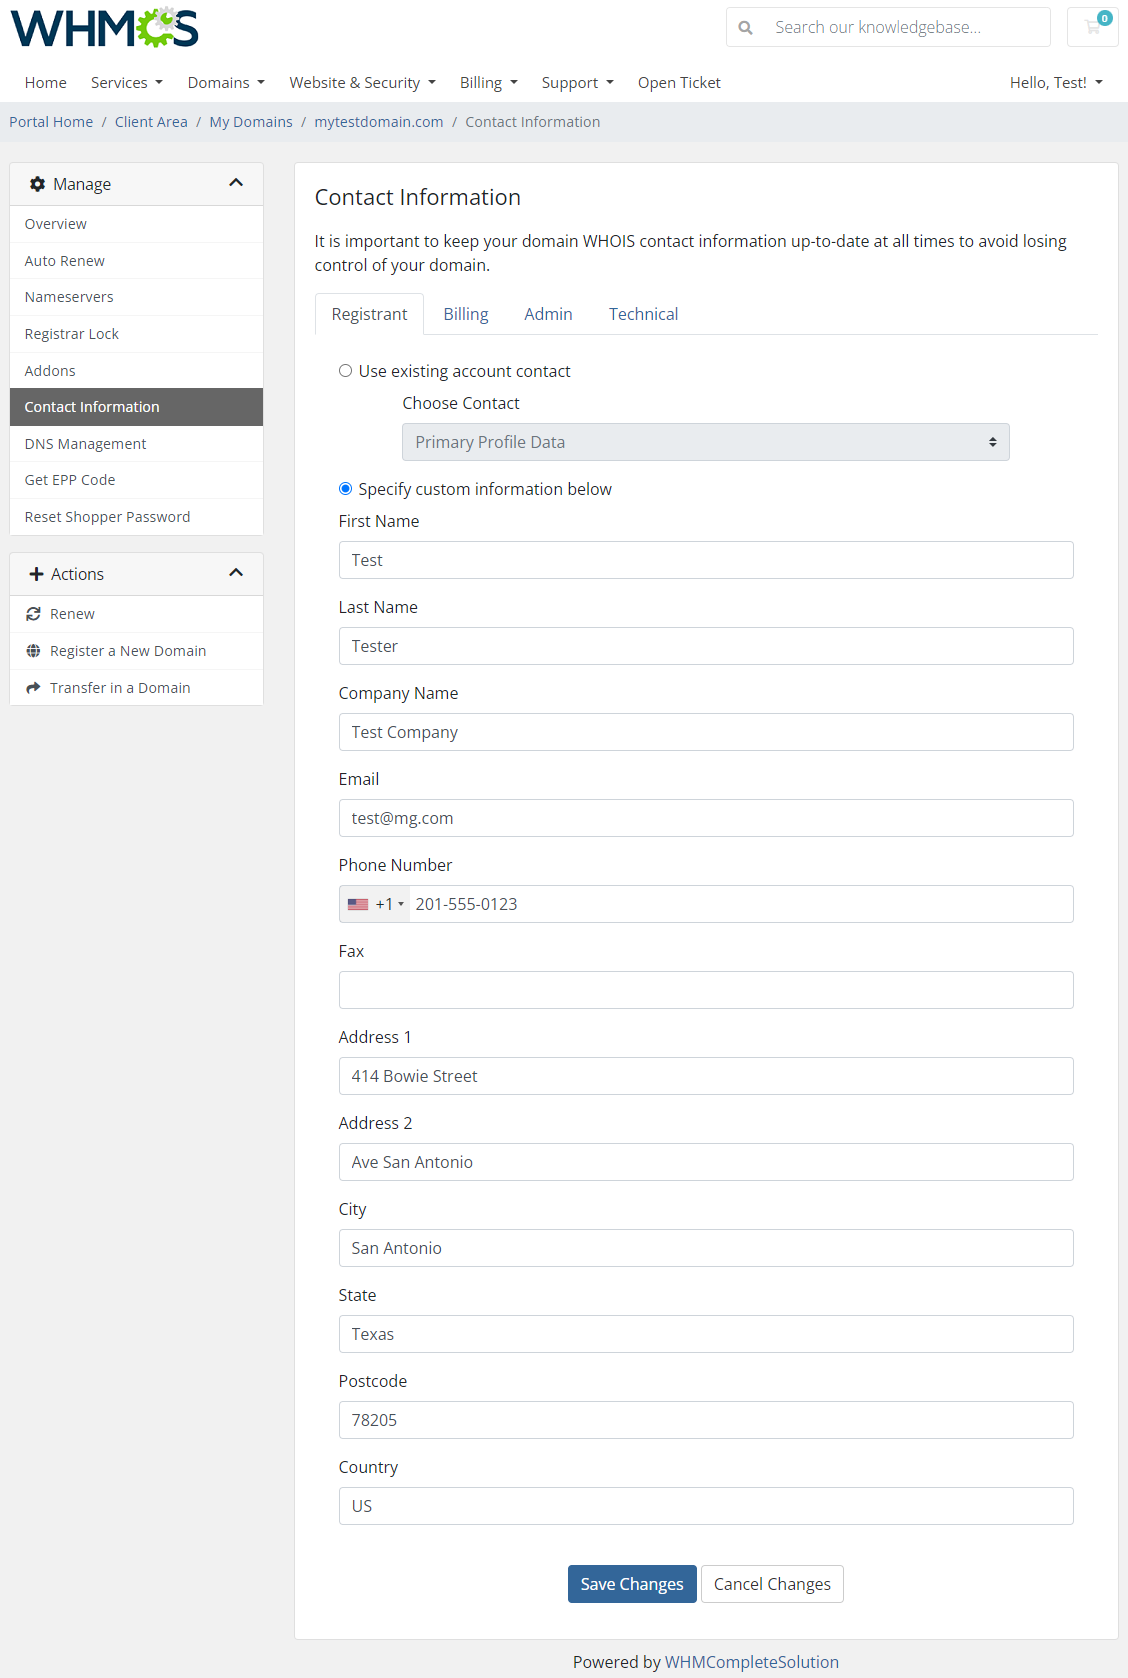Collapse the Manage panel chevron
Viewport: 1128px width, 1678px height.
coord(236,183)
